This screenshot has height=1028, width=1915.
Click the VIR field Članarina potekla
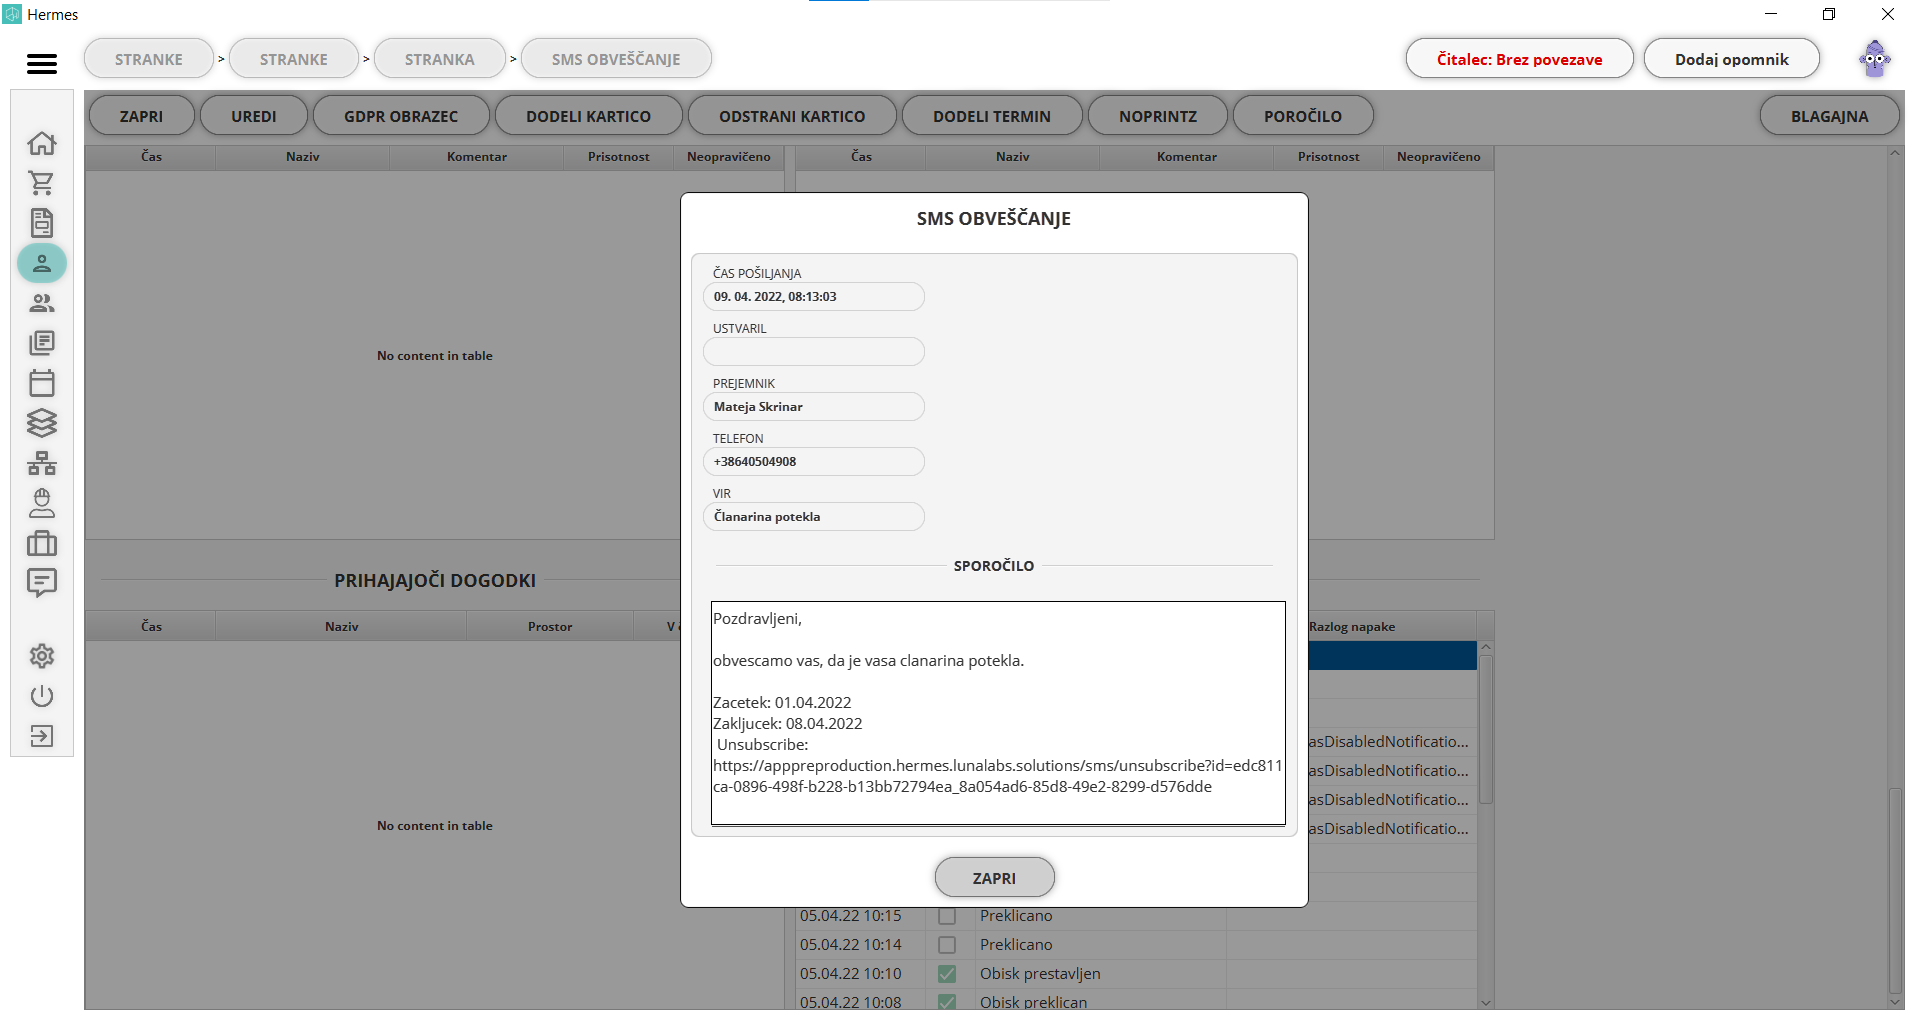[x=814, y=517]
